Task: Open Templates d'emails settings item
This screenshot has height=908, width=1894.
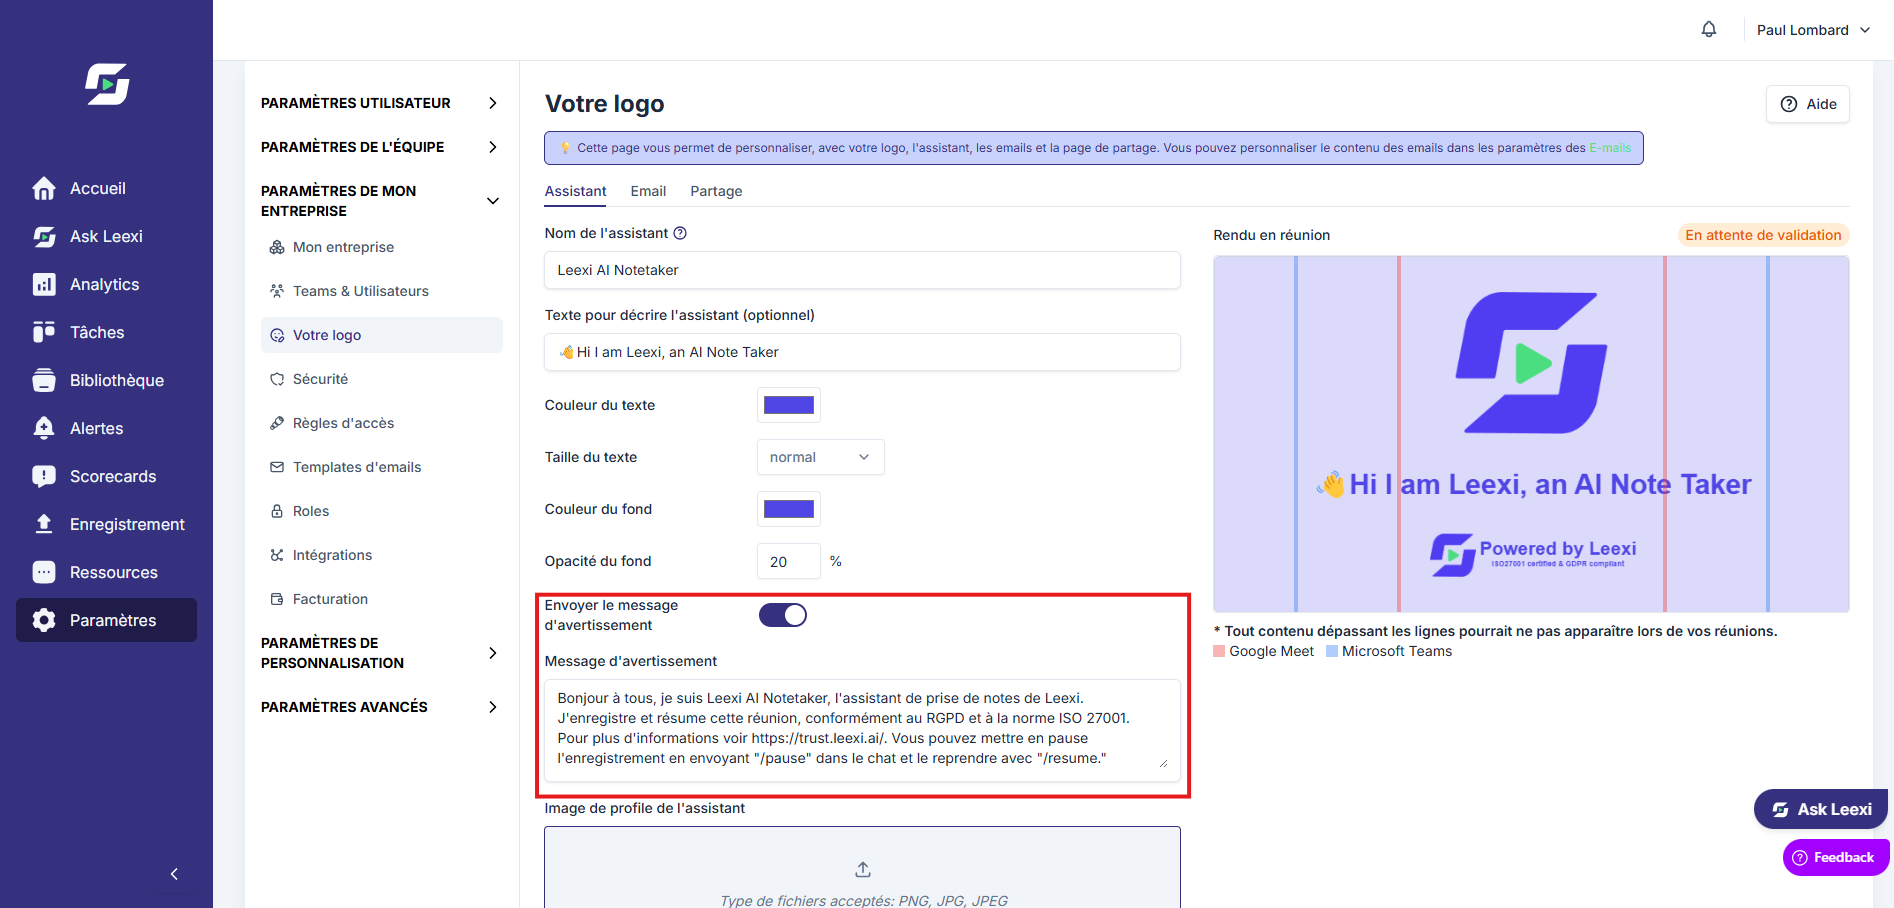Action: (x=382, y=467)
